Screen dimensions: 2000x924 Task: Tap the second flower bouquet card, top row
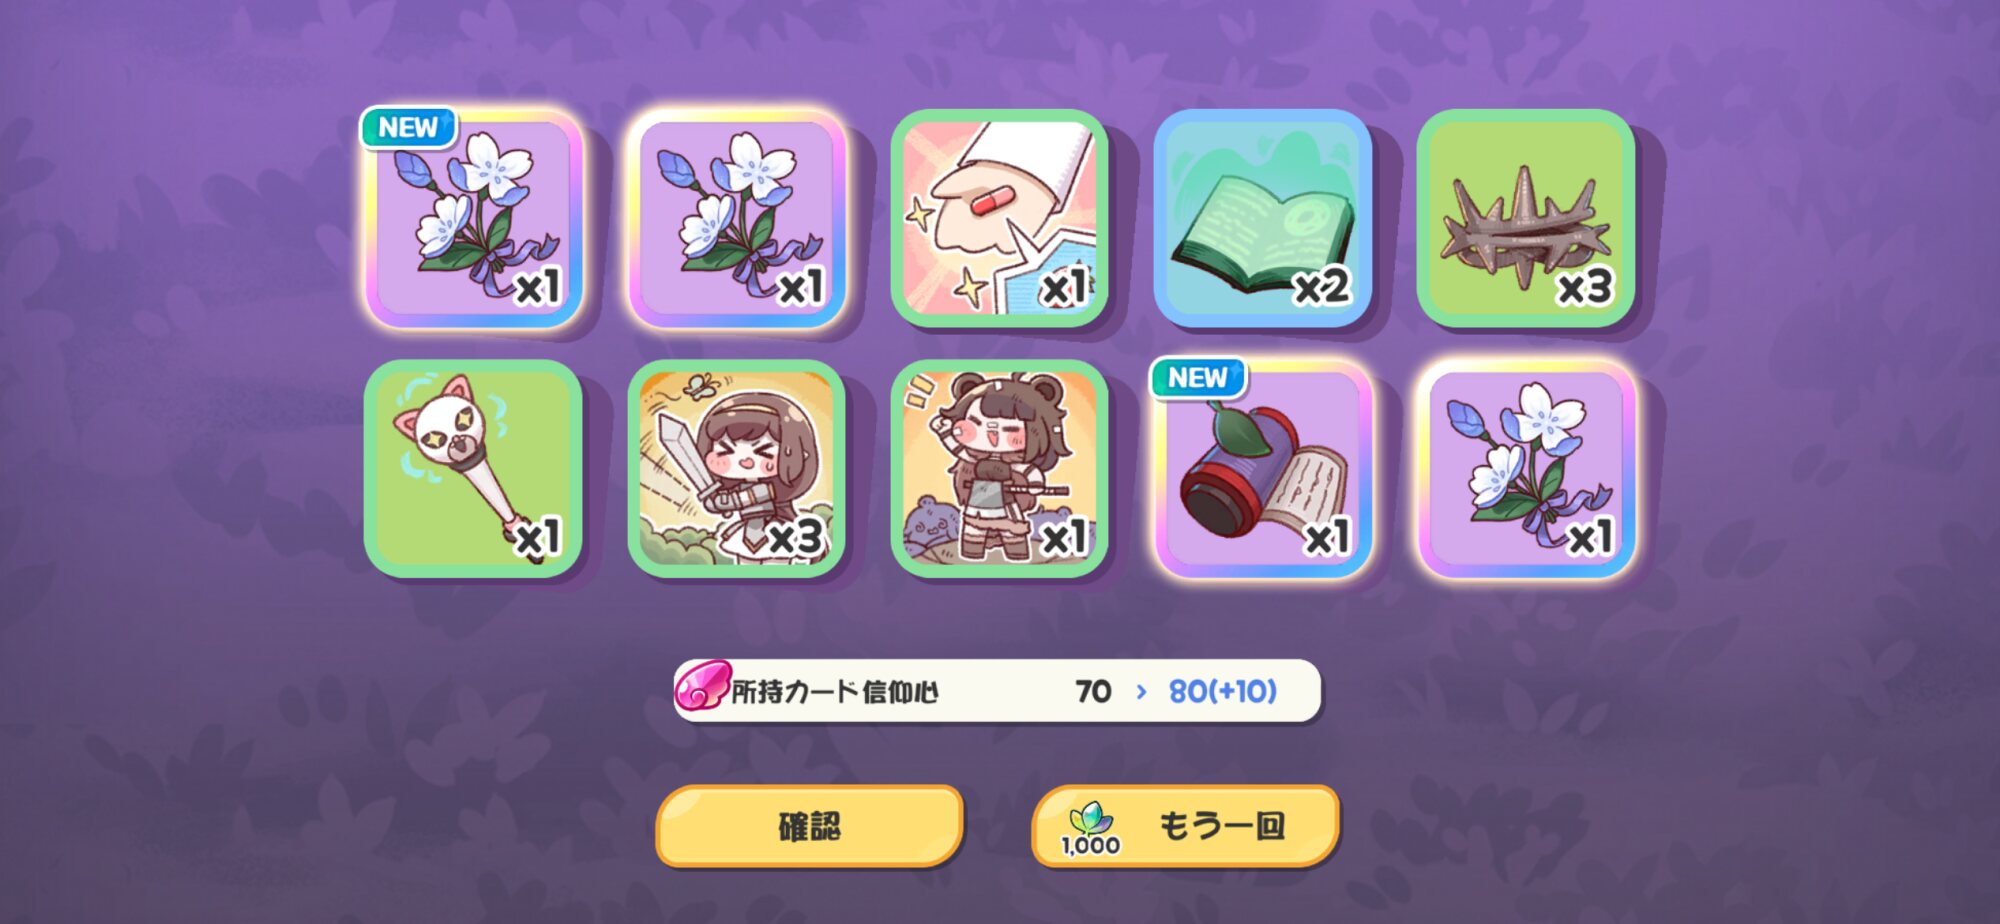[737, 218]
